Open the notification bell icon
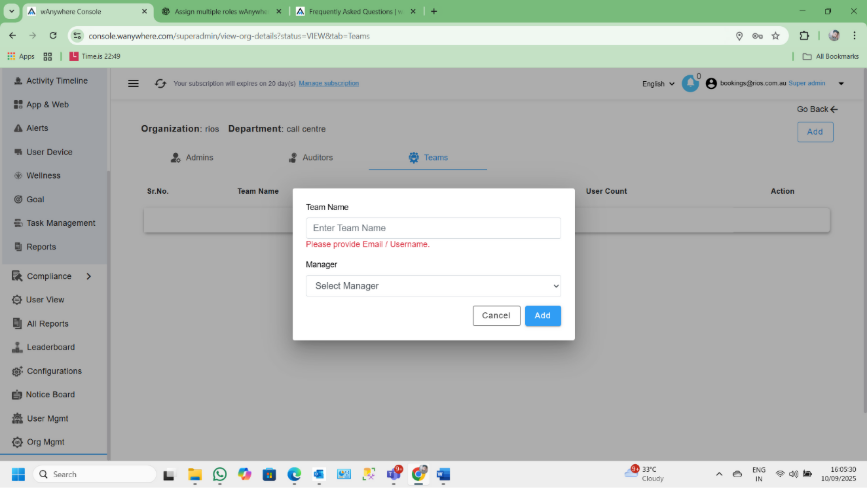The height and width of the screenshot is (489, 867). [x=690, y=84]
